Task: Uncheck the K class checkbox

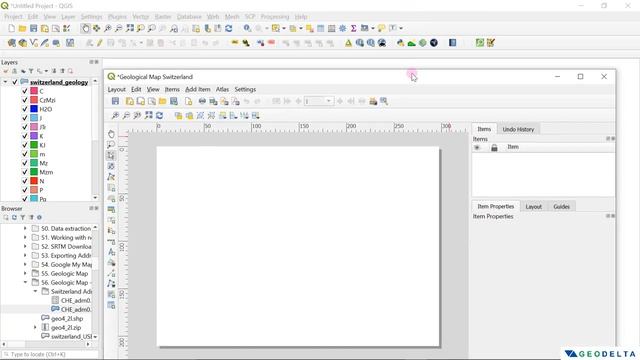Action: (x=24, y=136)
